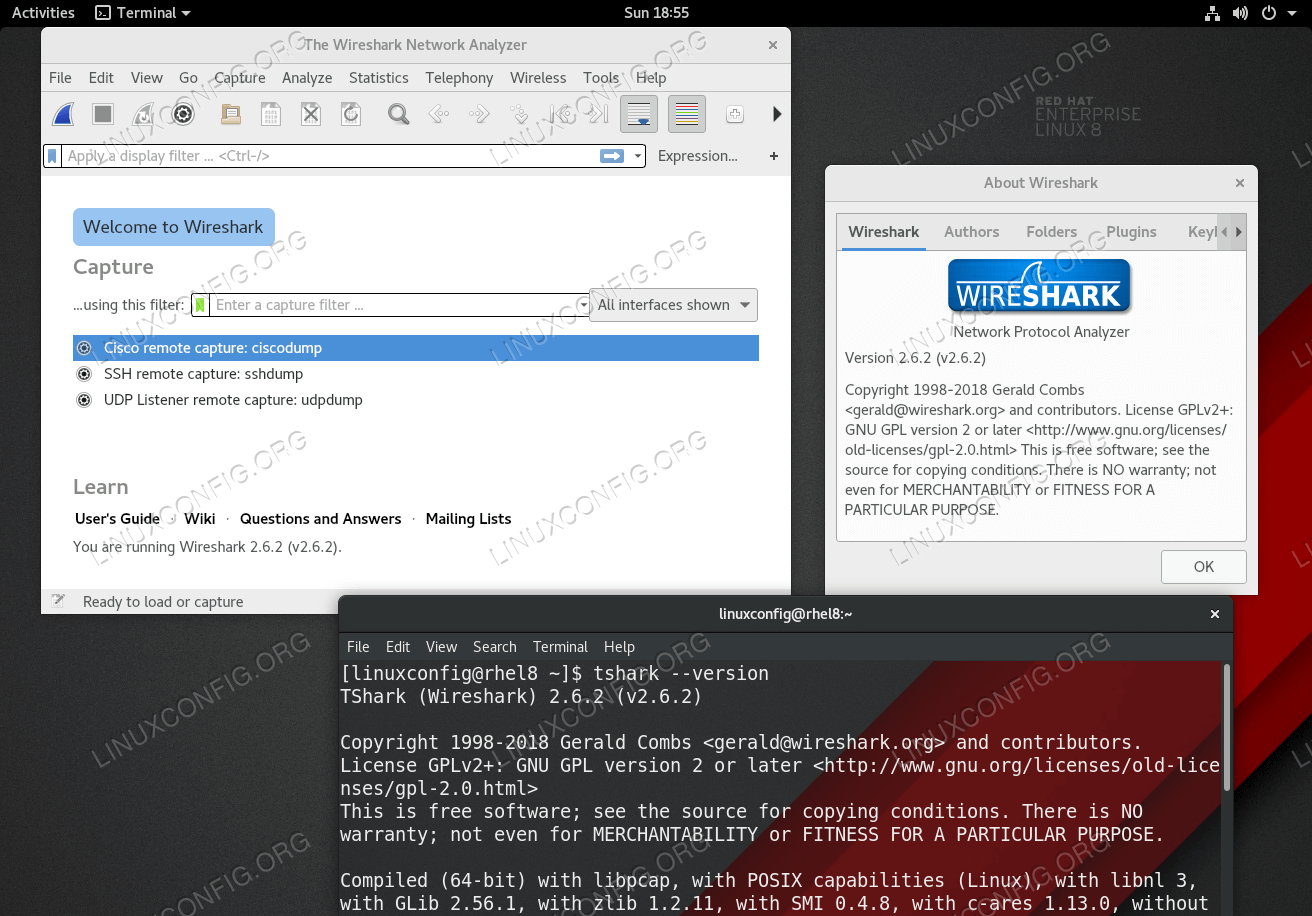
Task: Open Wireshark Statistics menu
Action: click(x=378, y=78)
